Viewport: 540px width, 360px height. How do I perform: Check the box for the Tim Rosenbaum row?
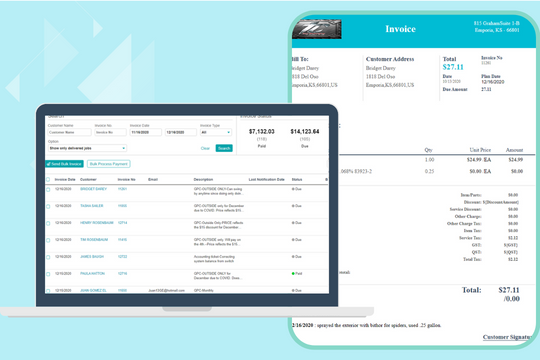[x=48, y=240]
